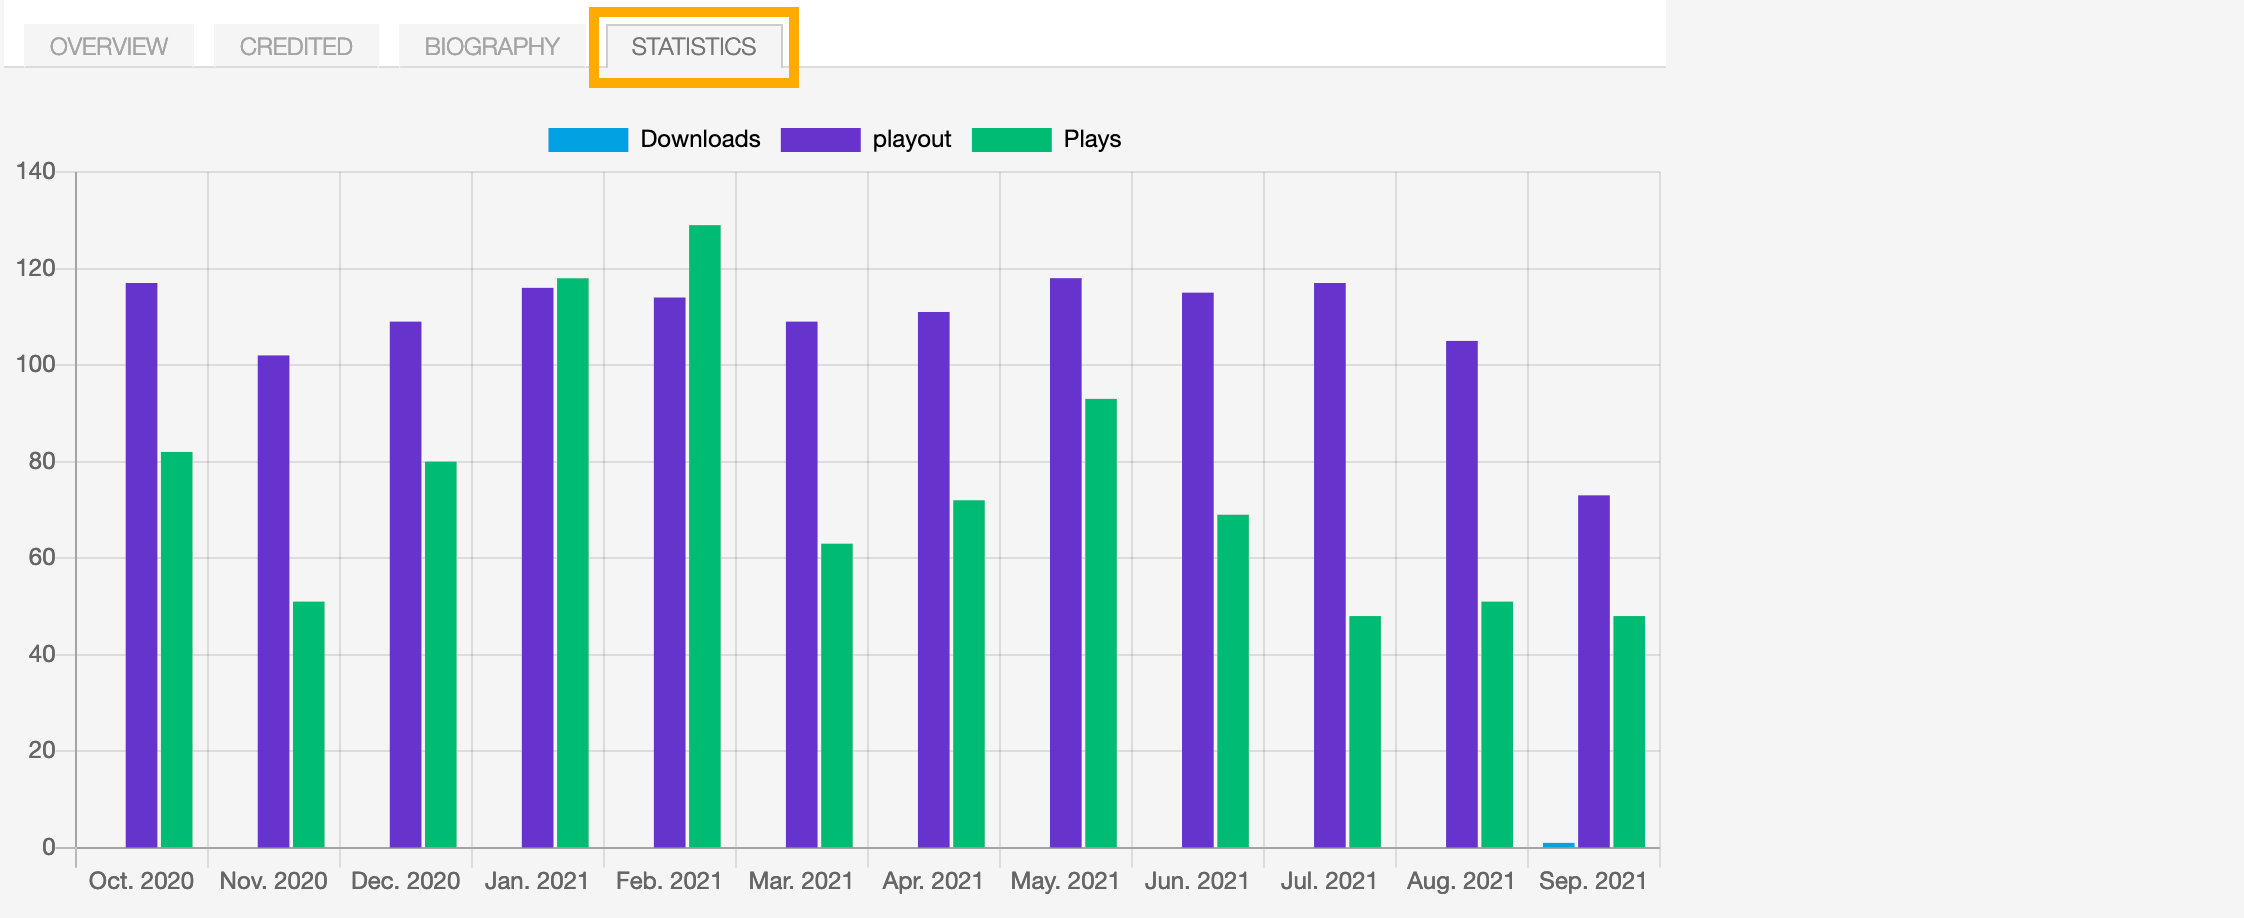Click the Apr. 2021 playout bar

(x=934, y=579)
